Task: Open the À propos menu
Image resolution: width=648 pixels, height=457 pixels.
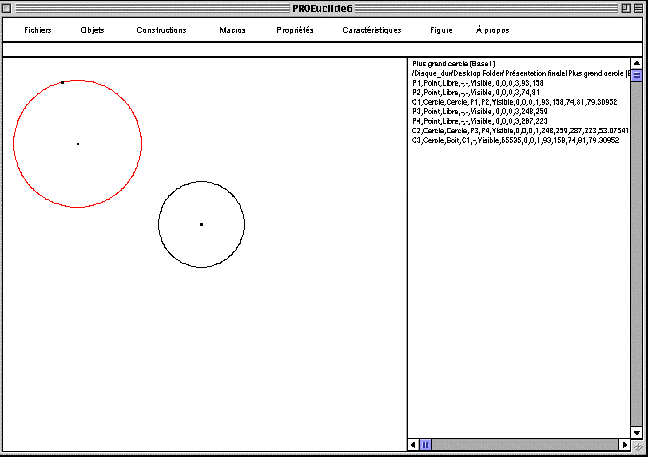Action: click(492, 30)
